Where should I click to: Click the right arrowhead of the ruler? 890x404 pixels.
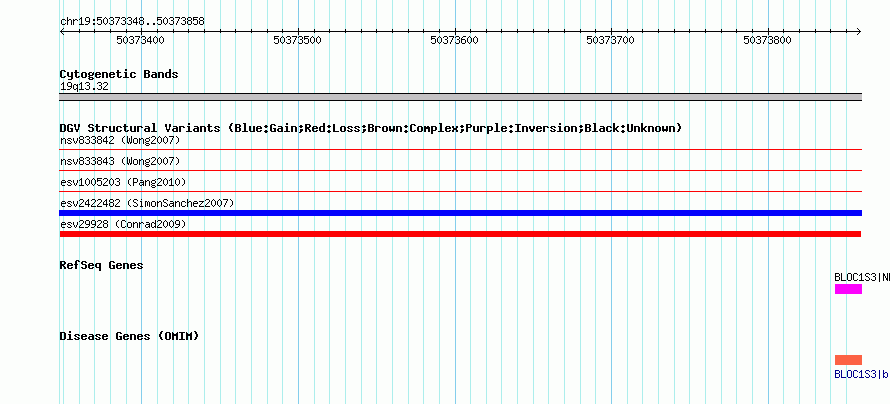(x=859, y=31)
